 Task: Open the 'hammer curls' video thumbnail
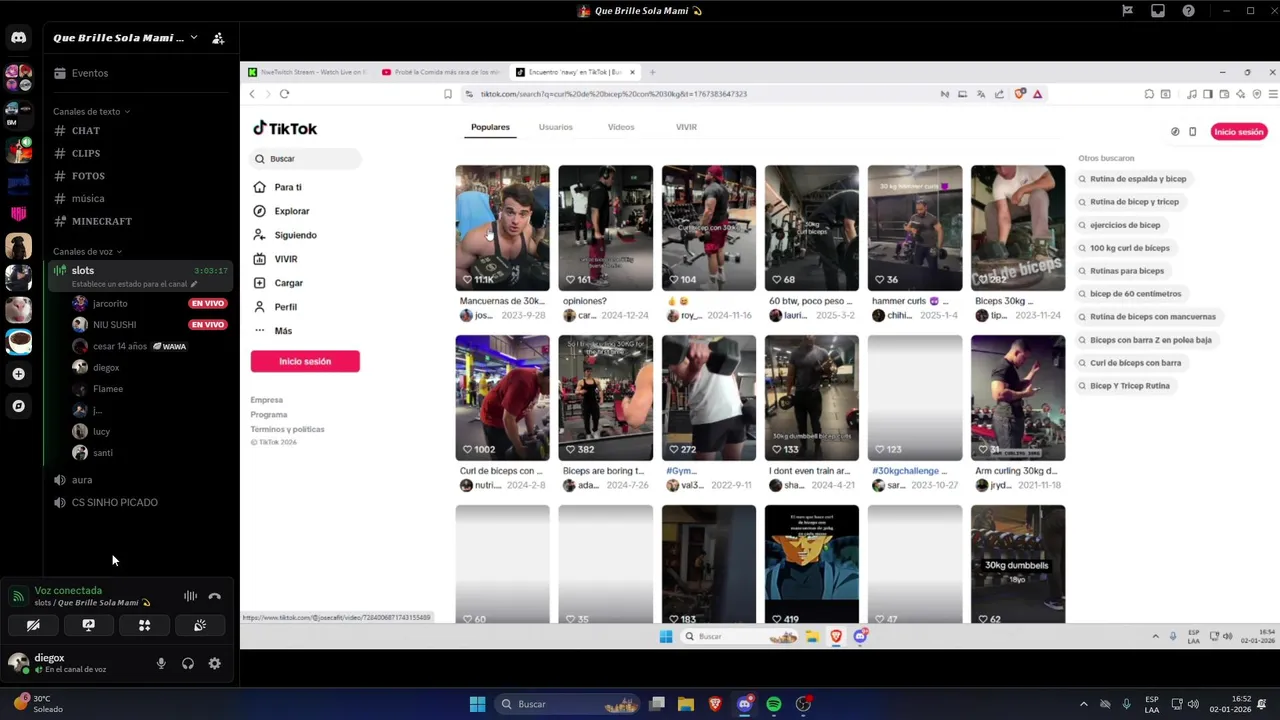tap(915, 228)
